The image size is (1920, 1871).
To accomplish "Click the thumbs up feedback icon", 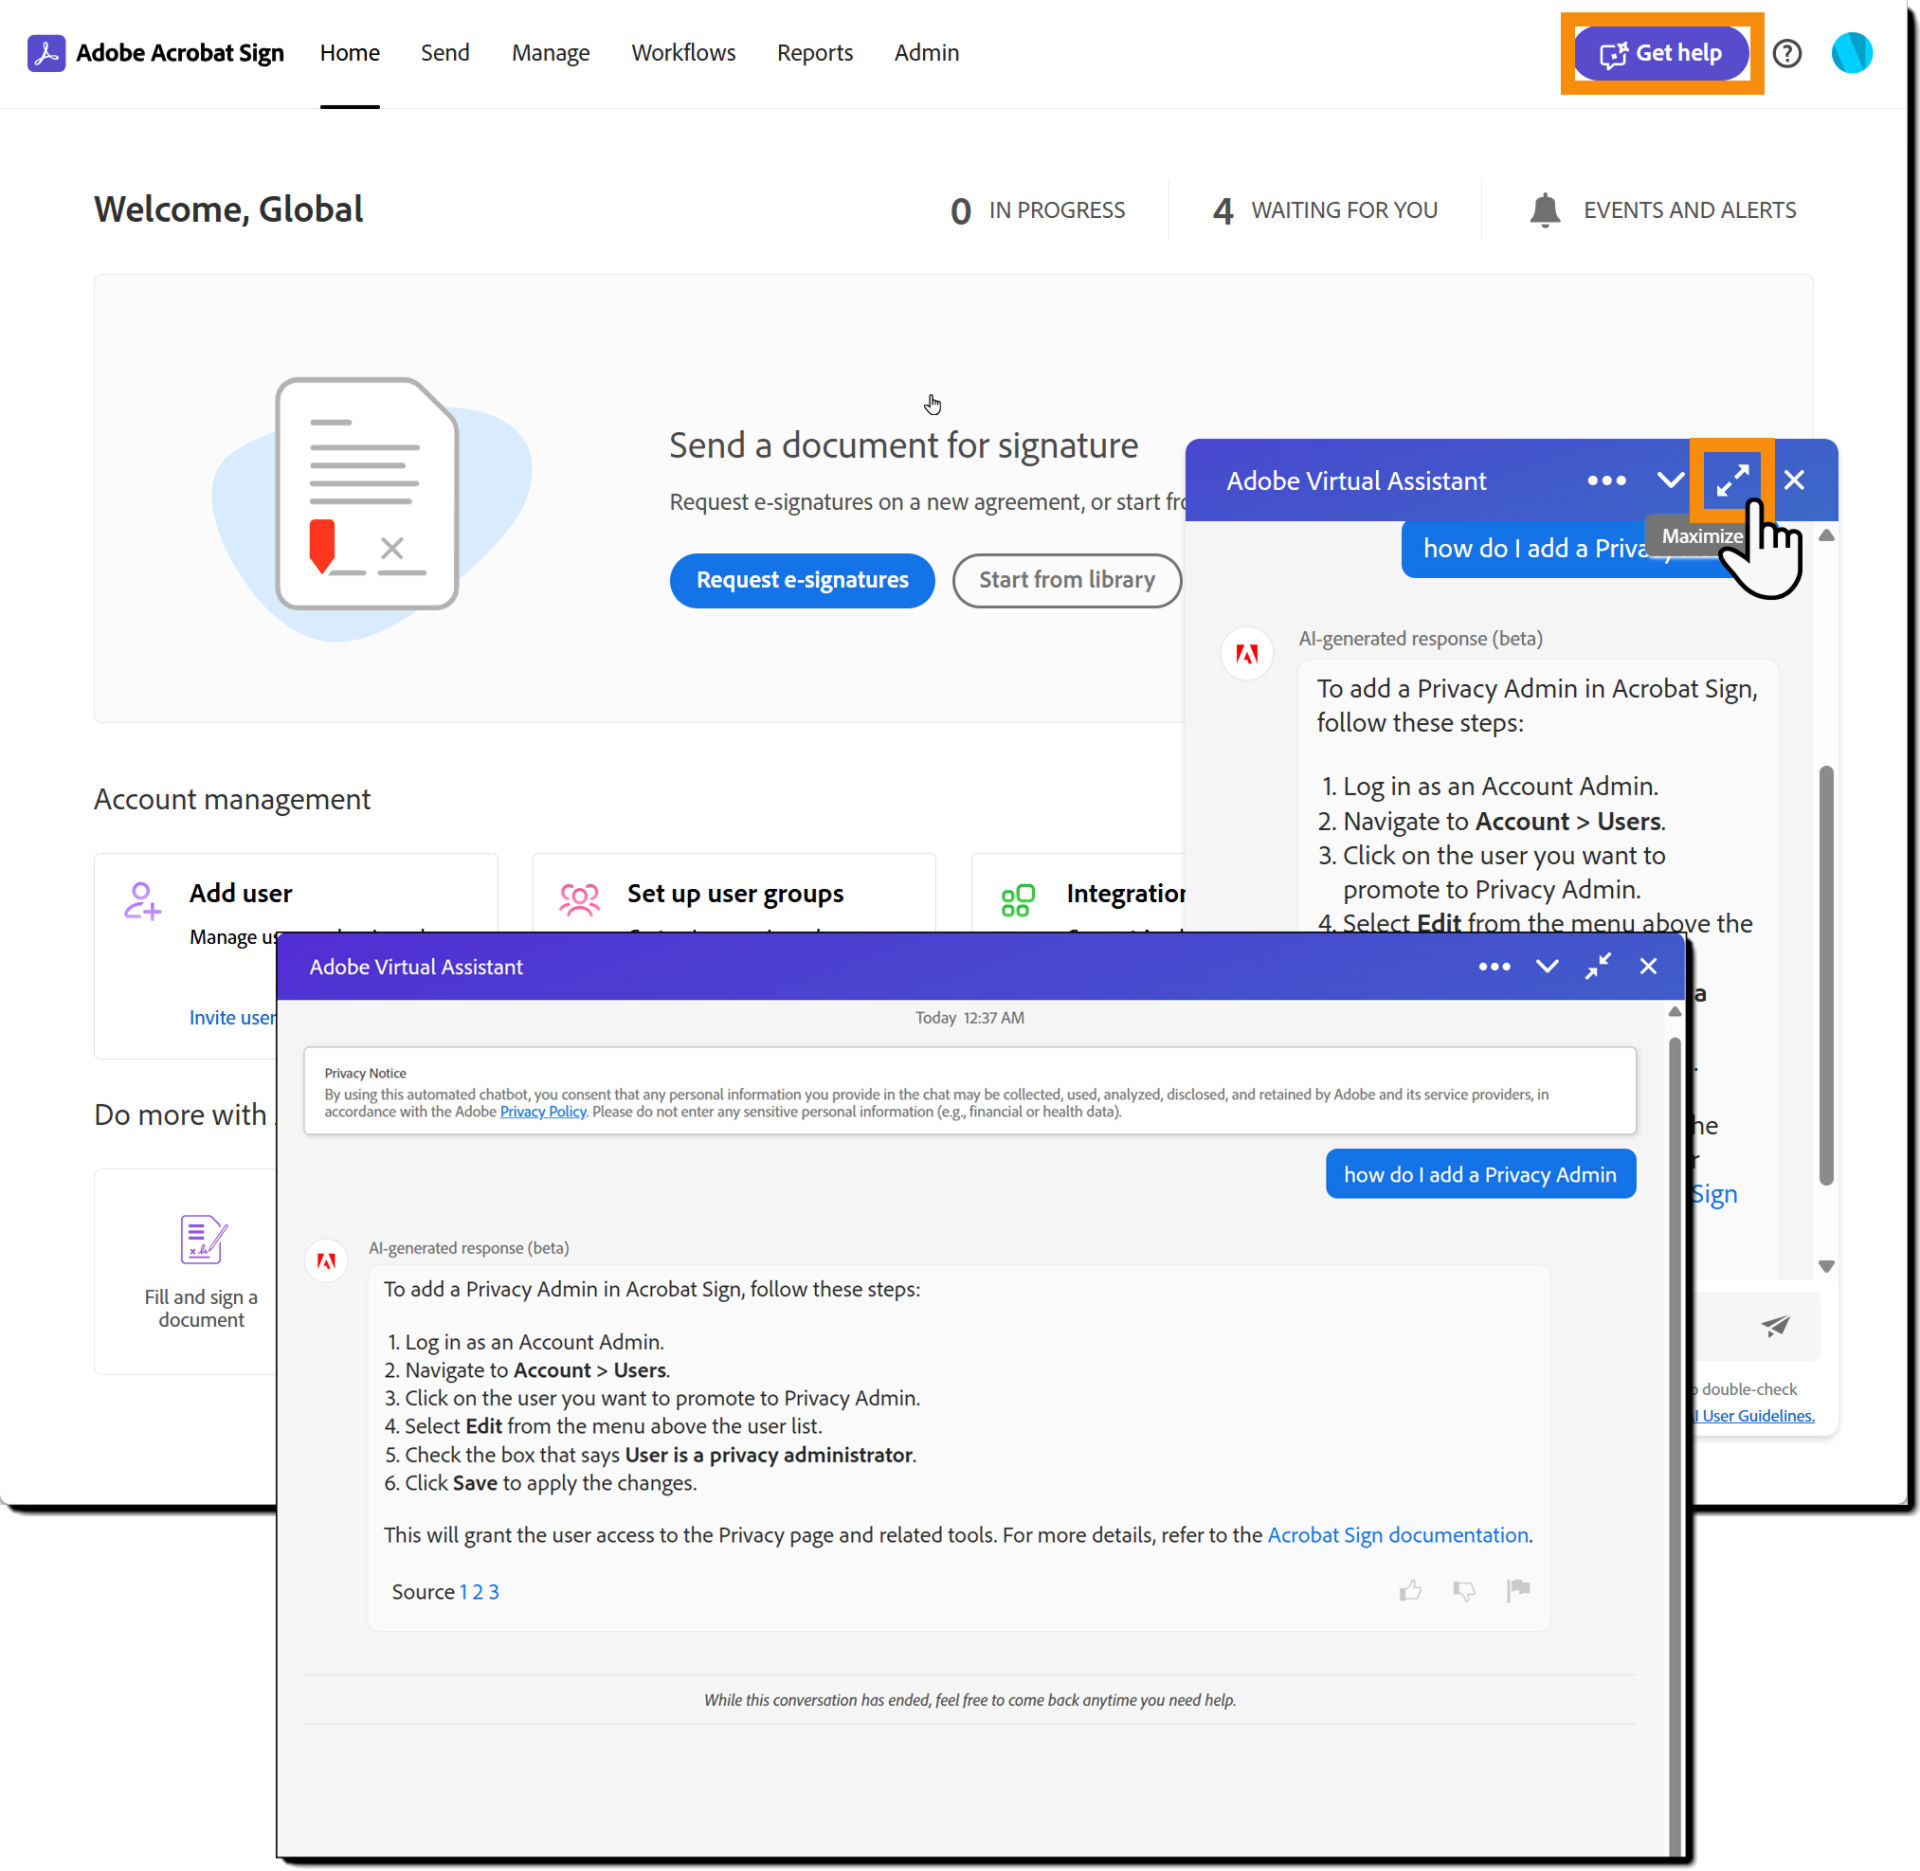I will 1410,1590.
